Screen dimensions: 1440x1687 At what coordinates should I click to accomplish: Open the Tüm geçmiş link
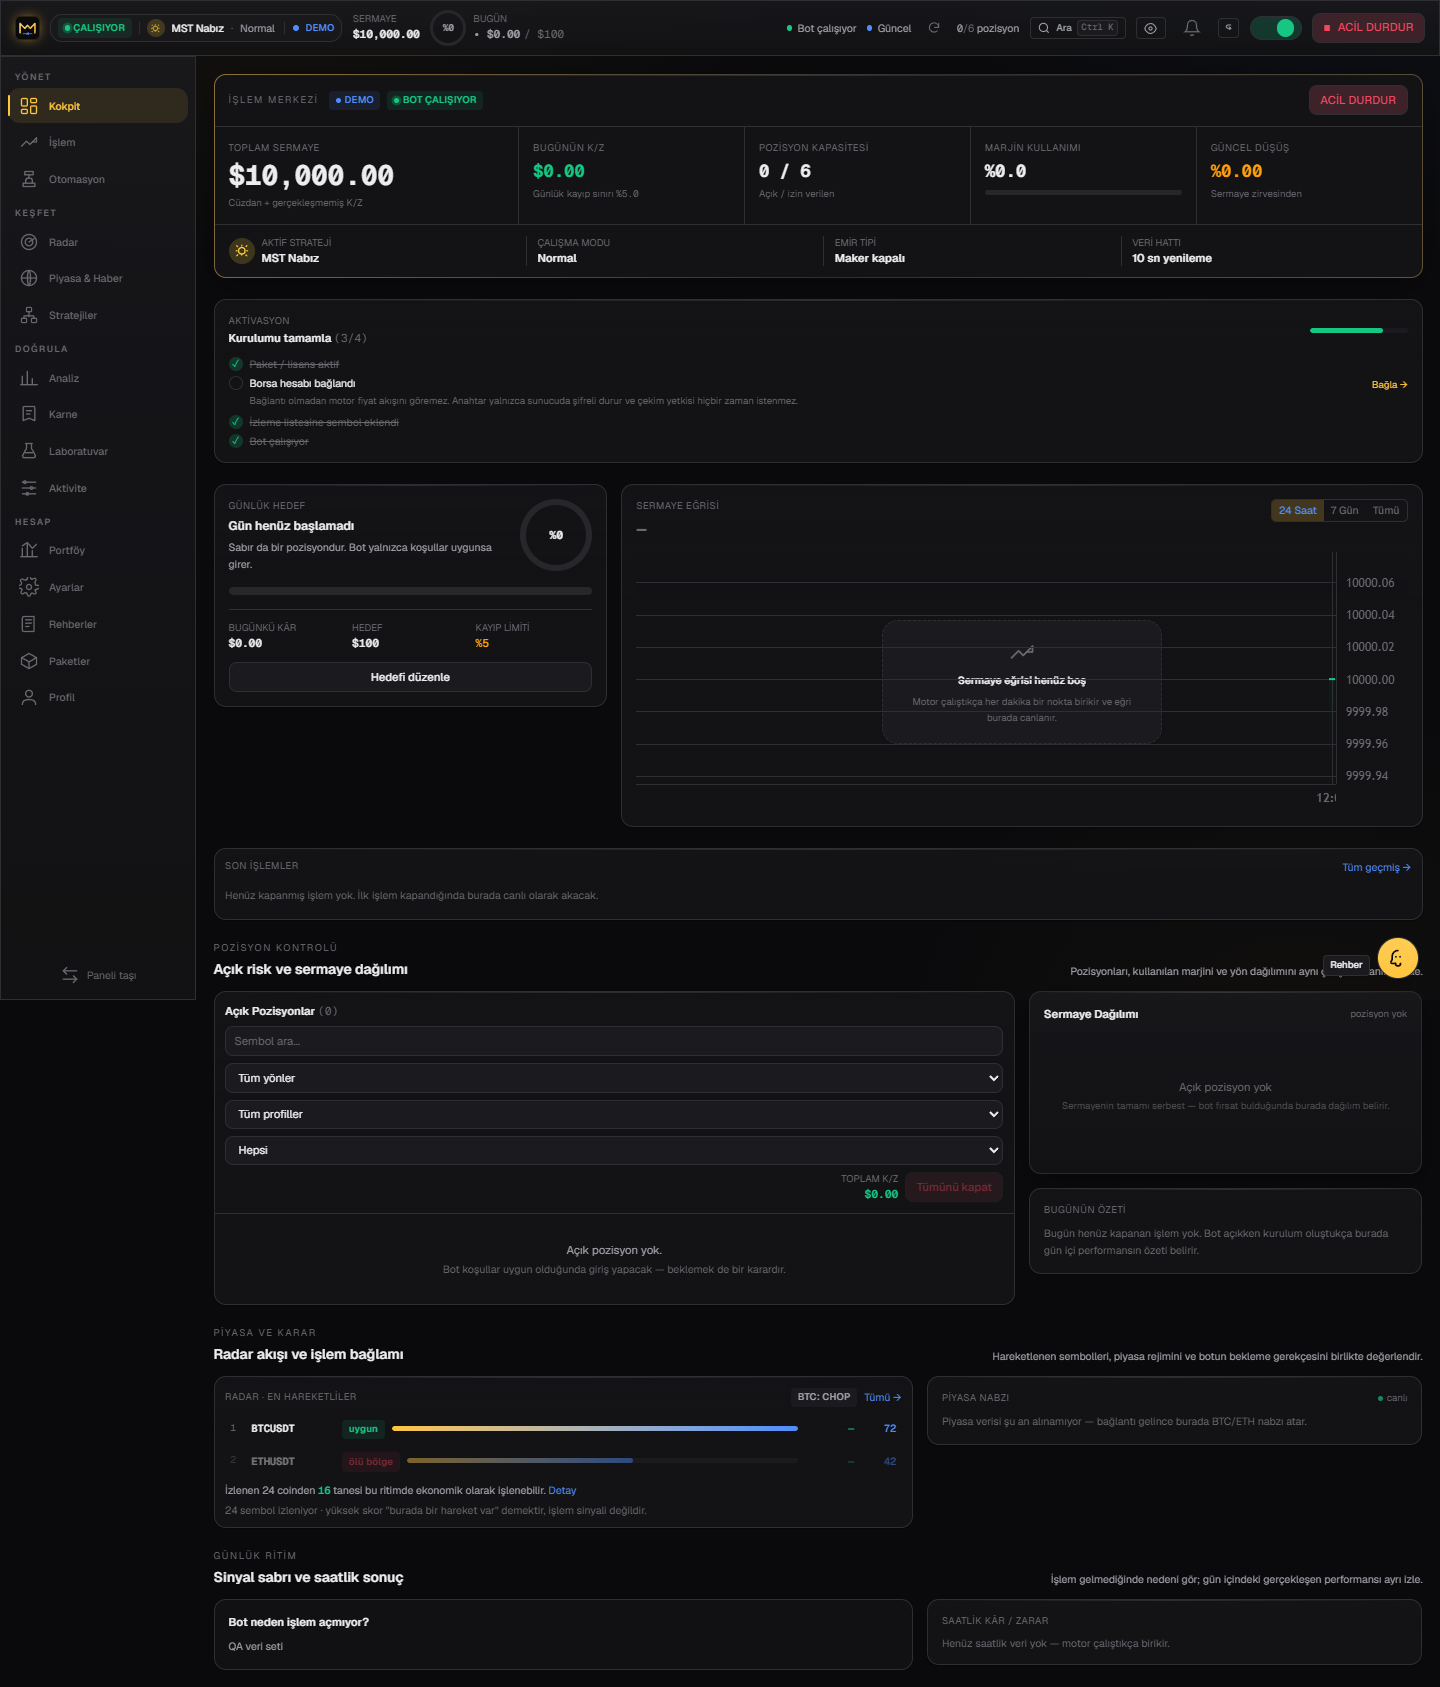pyautogui.click(x=1376, y=867)
